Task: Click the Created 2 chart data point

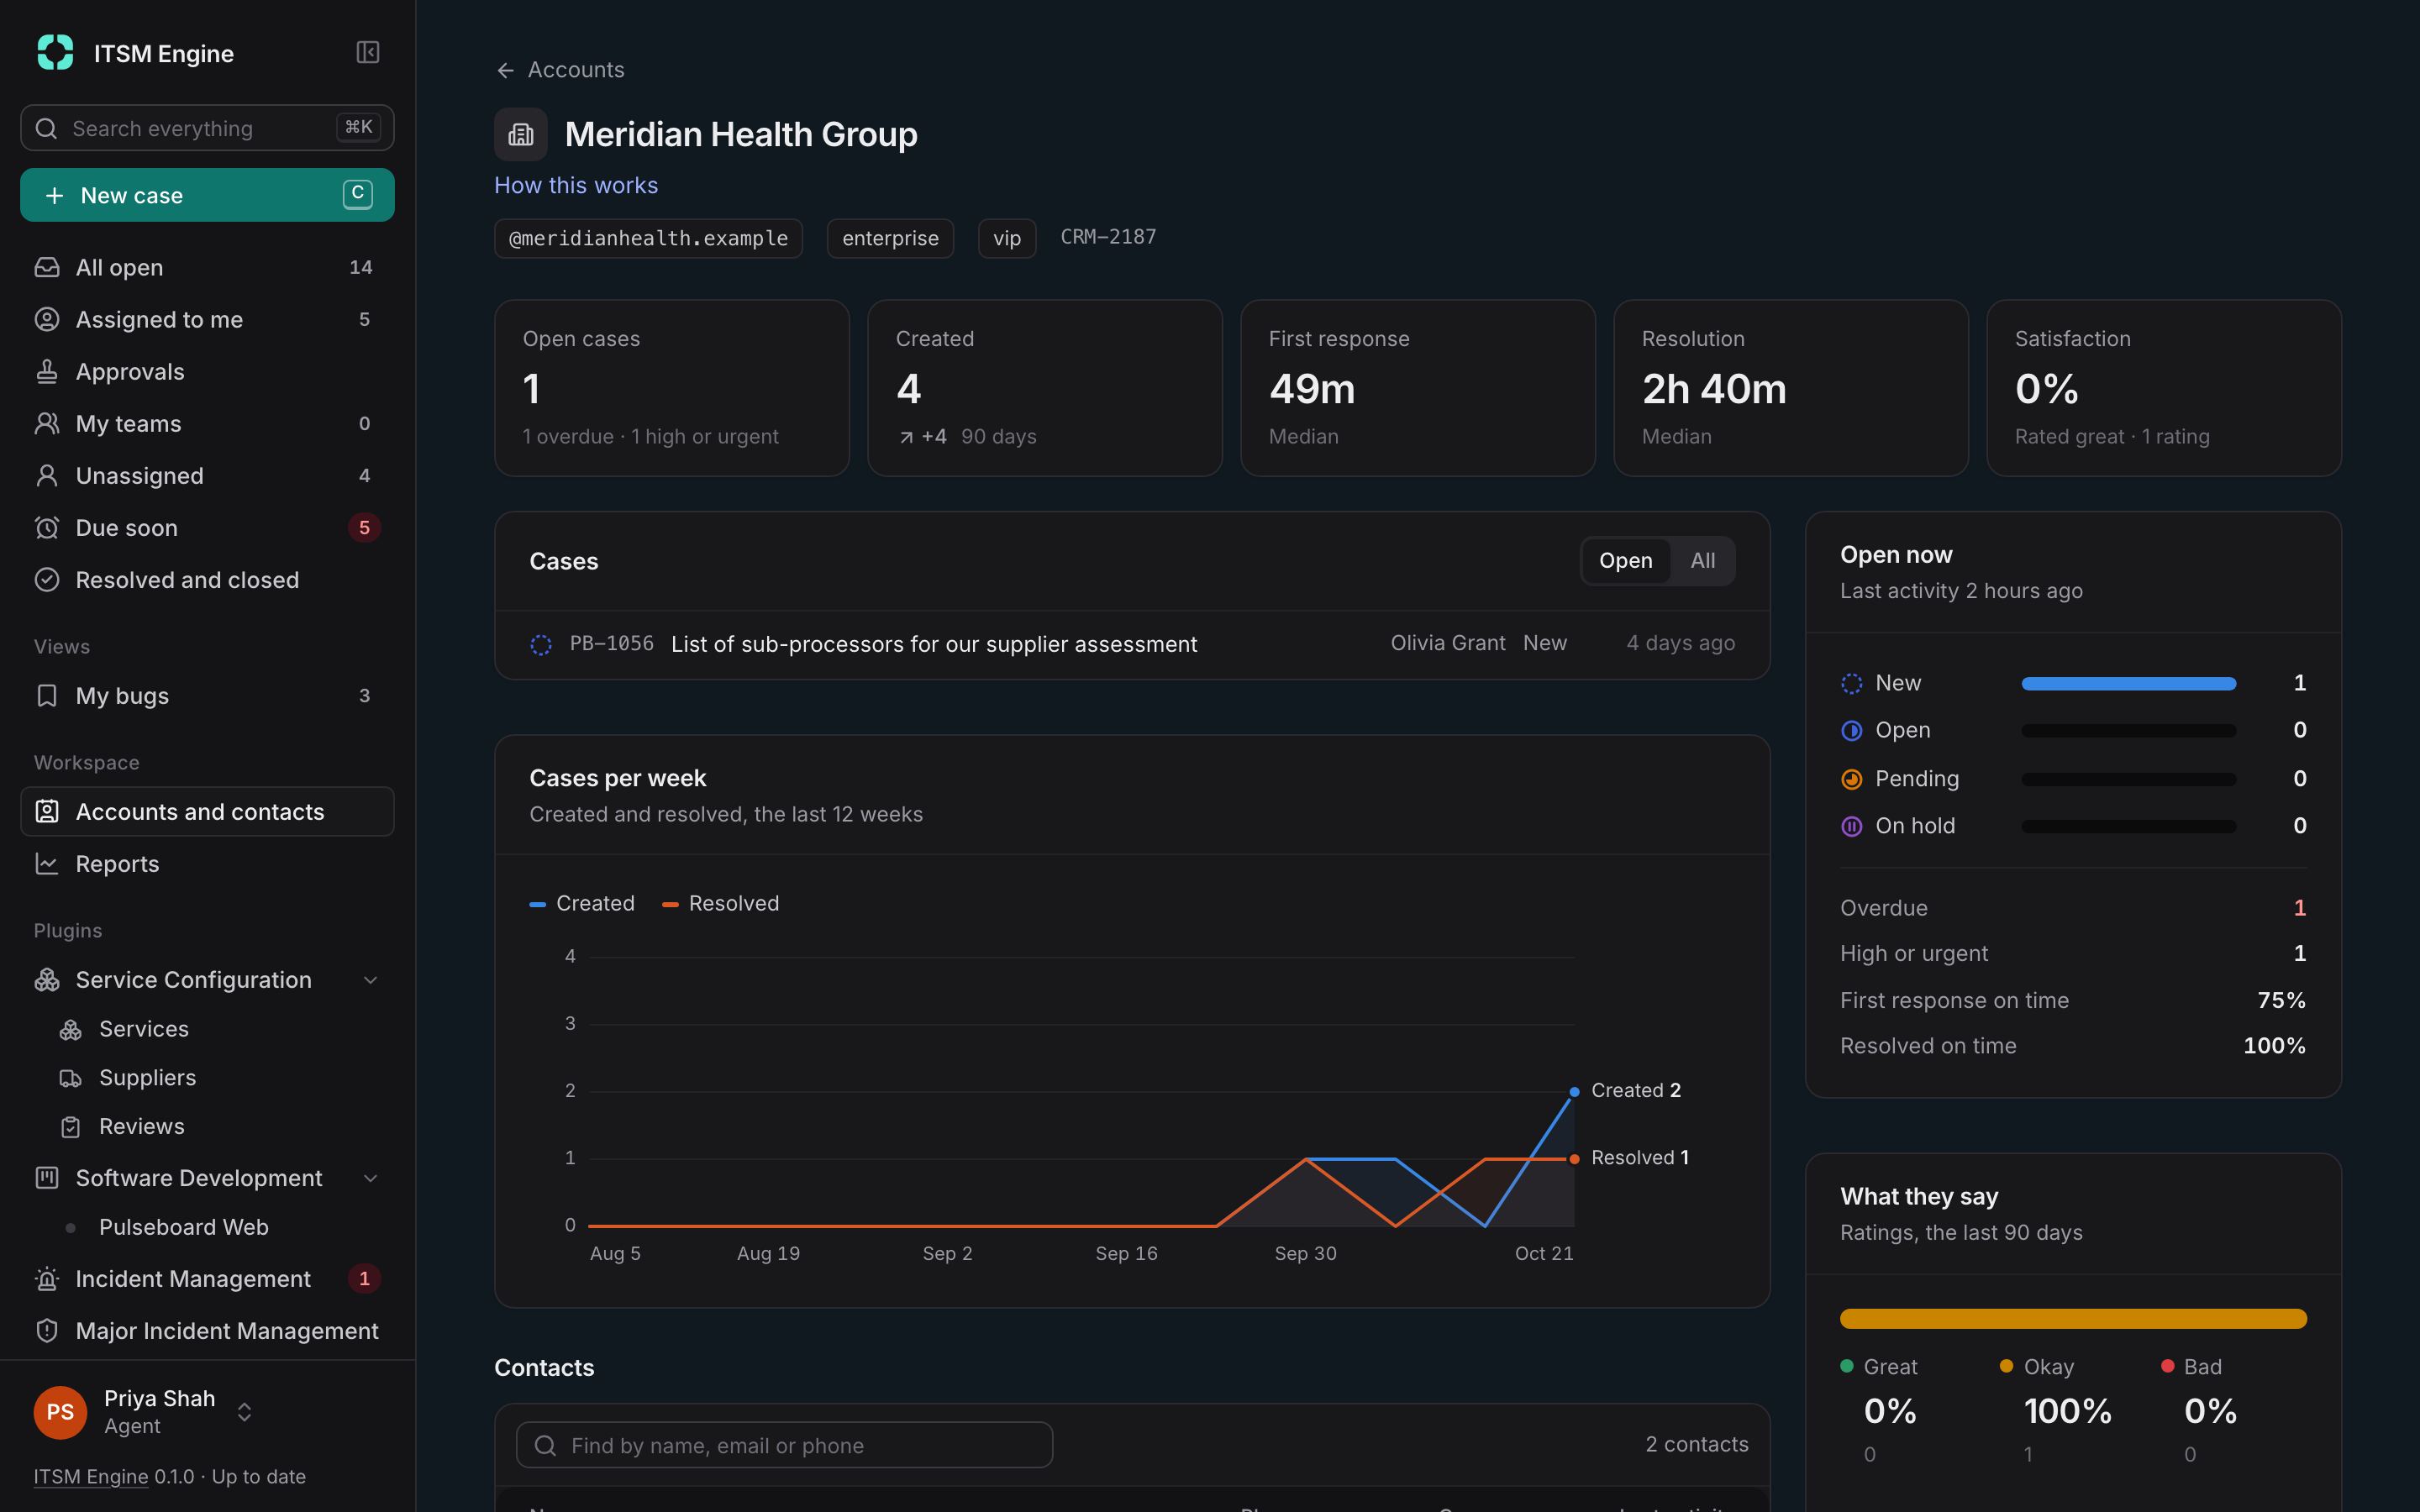Action: (1574, 1091)
